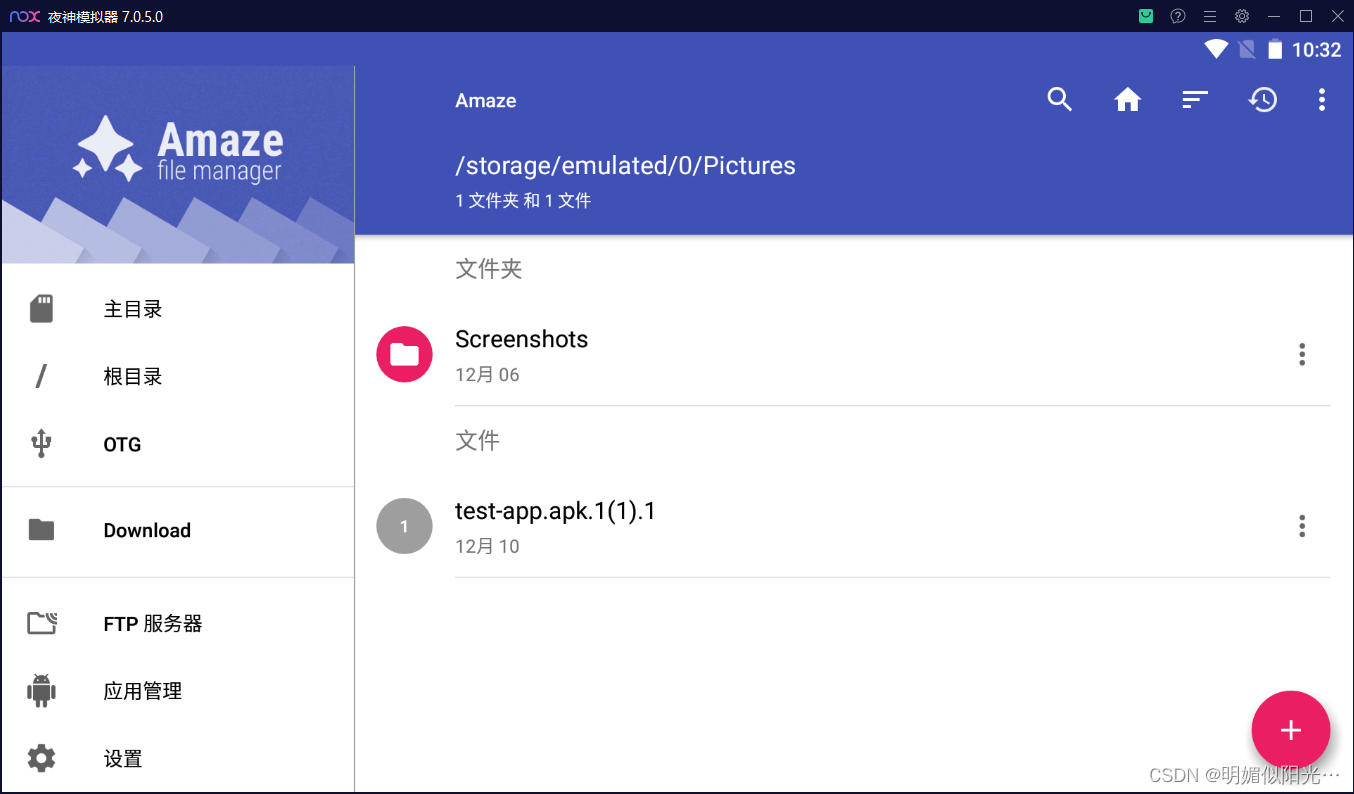The image size is (1354, 794).
Task: Select the pink Screenshots folder icon
Action: point(404,354)
